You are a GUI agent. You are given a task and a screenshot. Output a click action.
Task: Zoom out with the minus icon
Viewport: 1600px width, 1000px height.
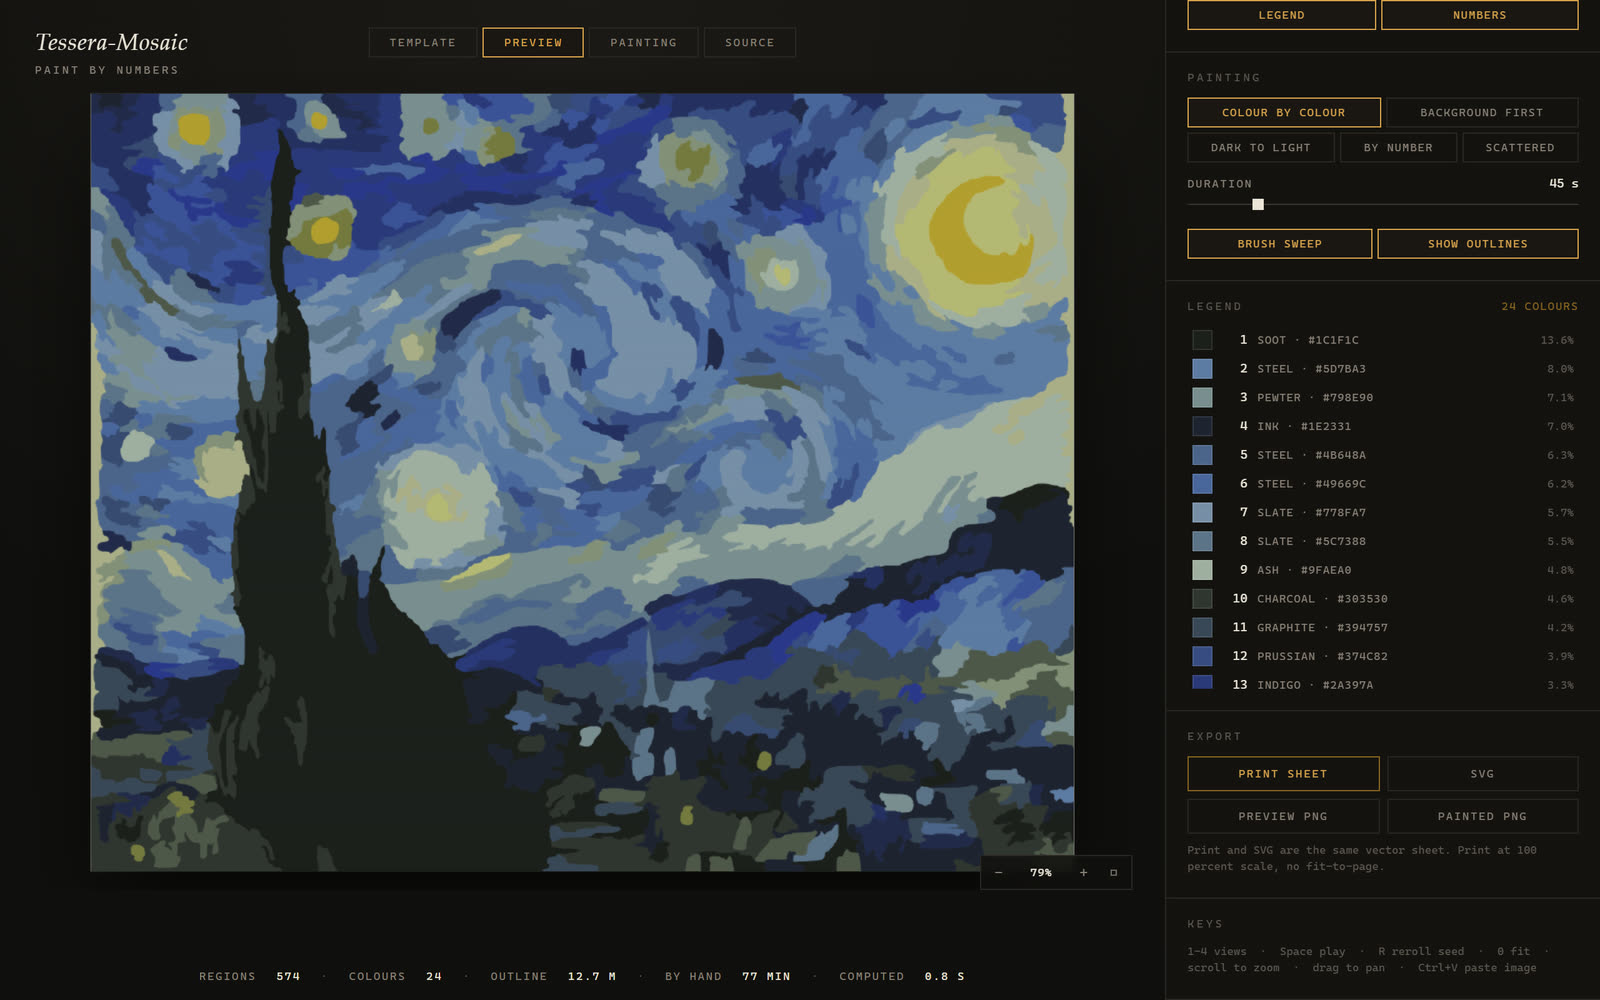pyautogui.click(x=998, y=873)
